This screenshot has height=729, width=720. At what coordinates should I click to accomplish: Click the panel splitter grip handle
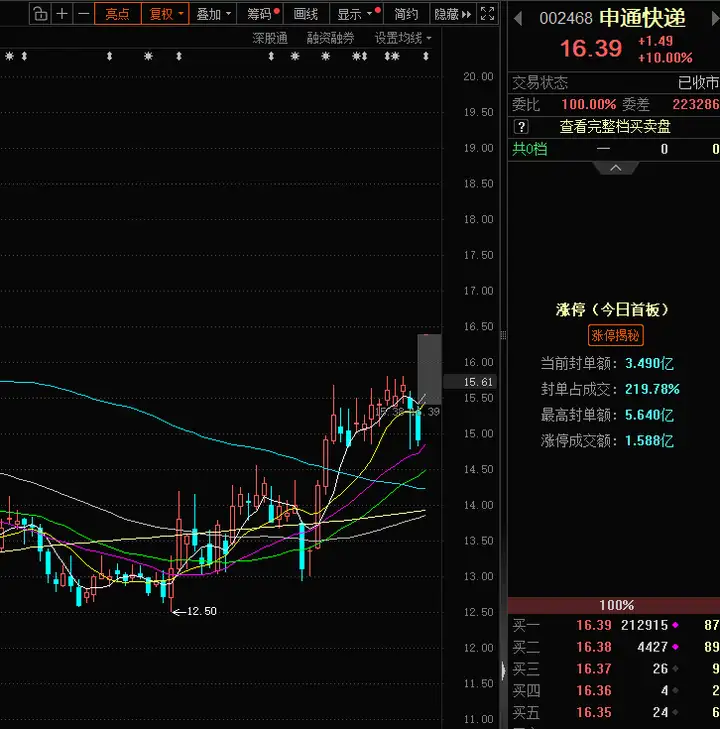pos(503,335)
